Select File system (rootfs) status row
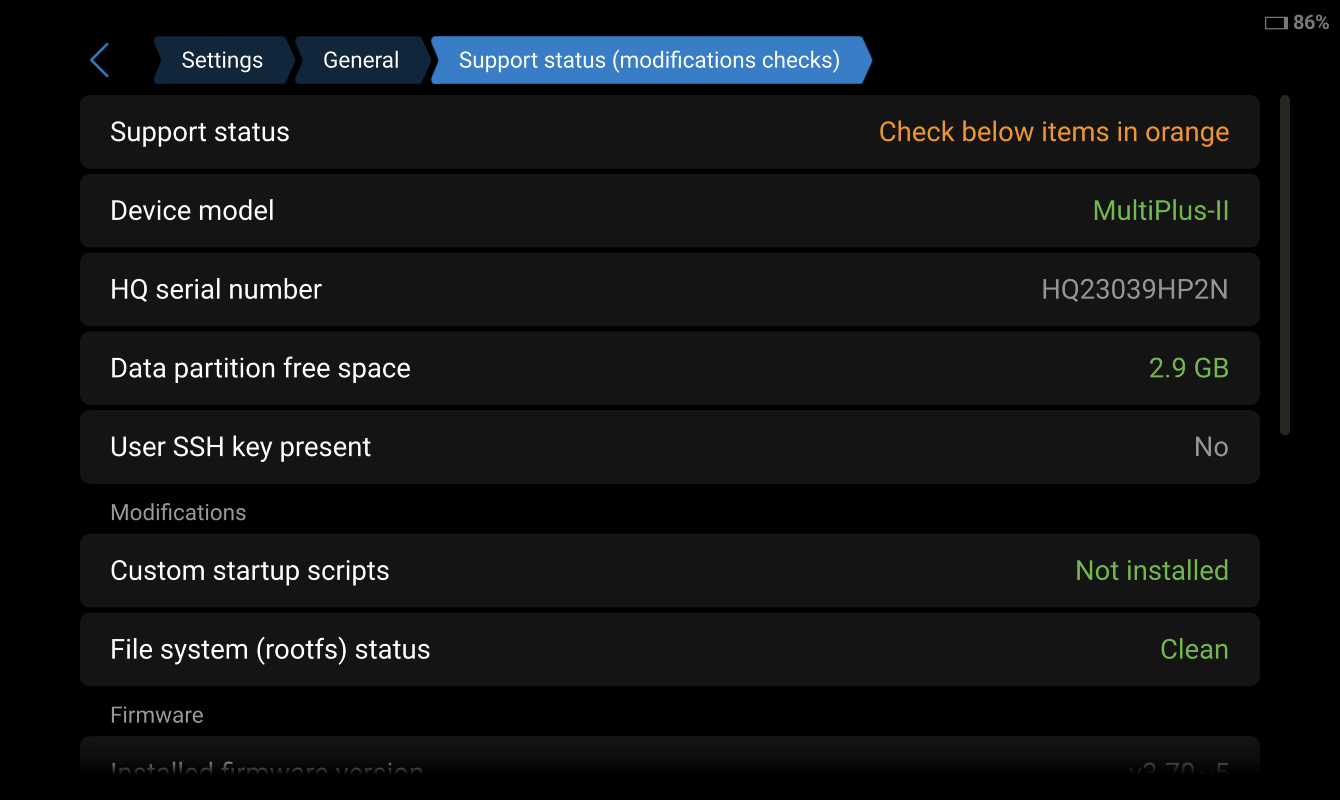This screenshot has width=1340, height=800. (x=669, y=650)
